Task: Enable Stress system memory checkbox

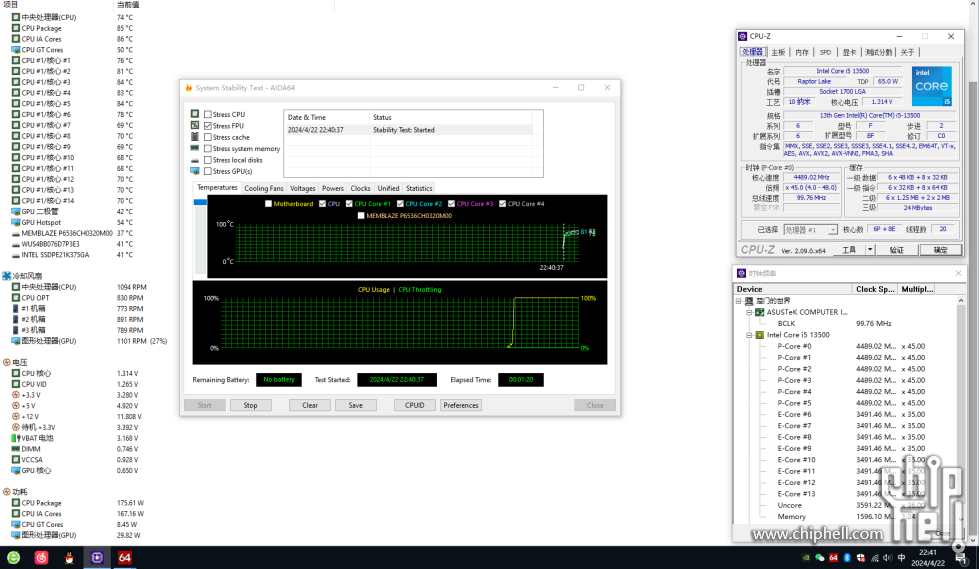Action: pos(208,149)
